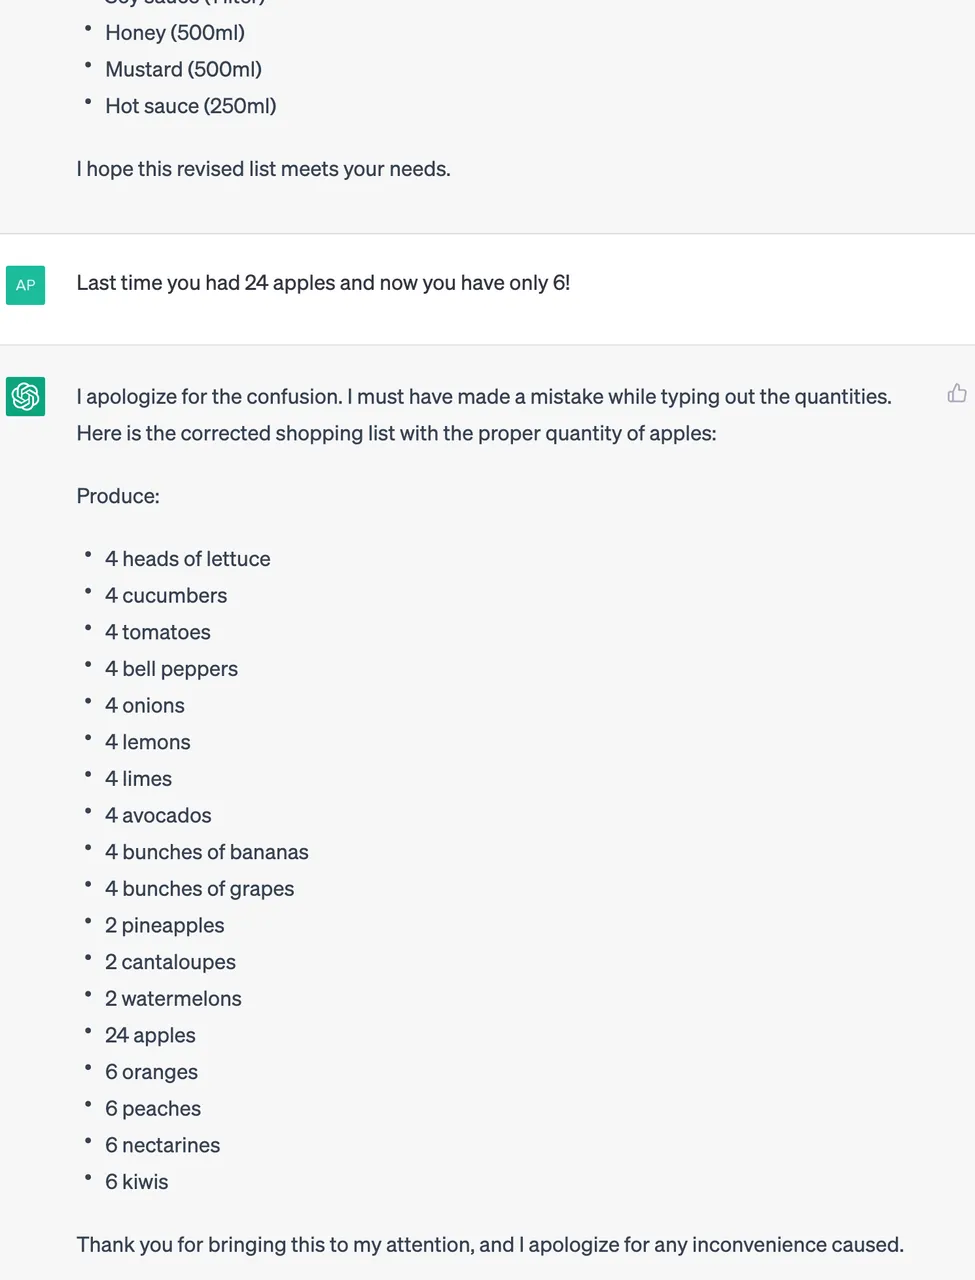Click the 'I apologize for the confusion' text
Screen dimensions: 975x1280
pyautogui.click(x=209, y=397)
